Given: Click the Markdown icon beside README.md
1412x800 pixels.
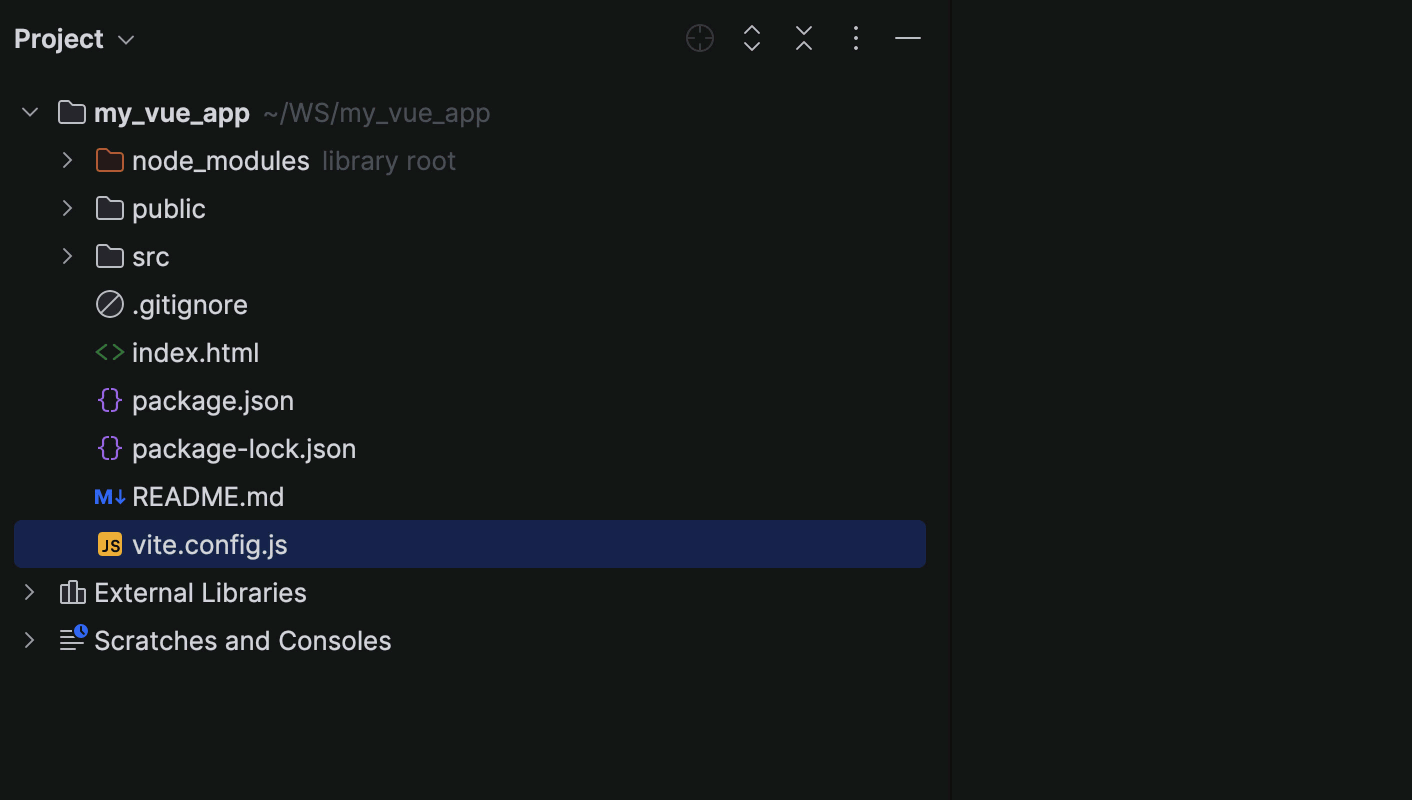Looking at the screenshot, I should coord(109,496).
